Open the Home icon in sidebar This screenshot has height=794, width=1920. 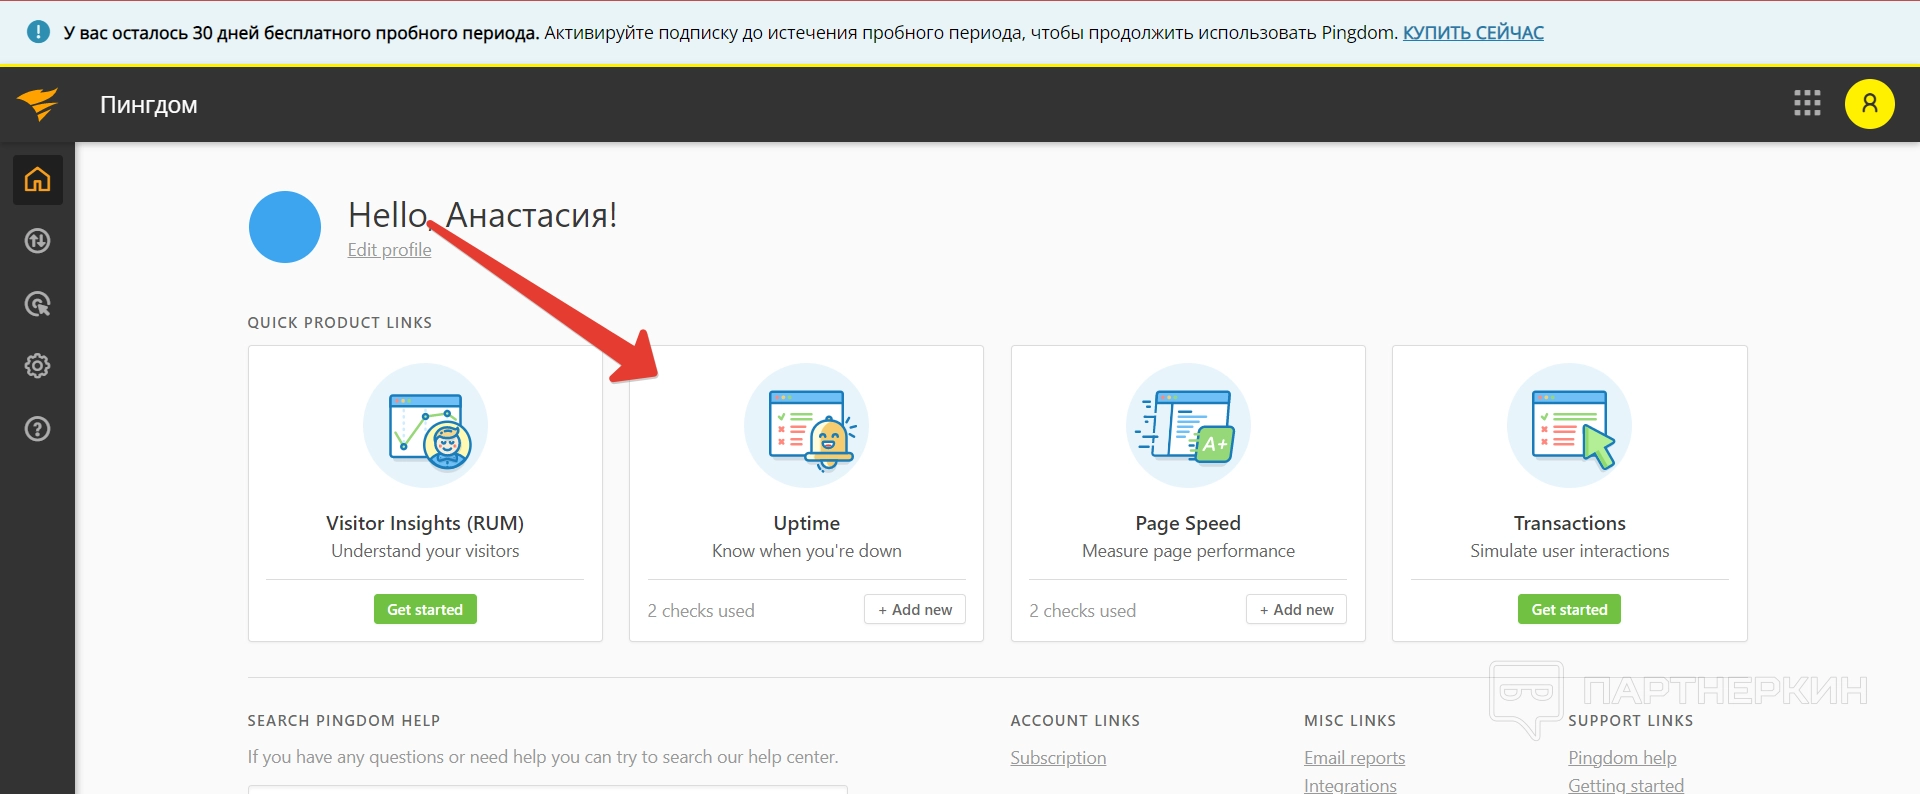(x=37, y=180)
